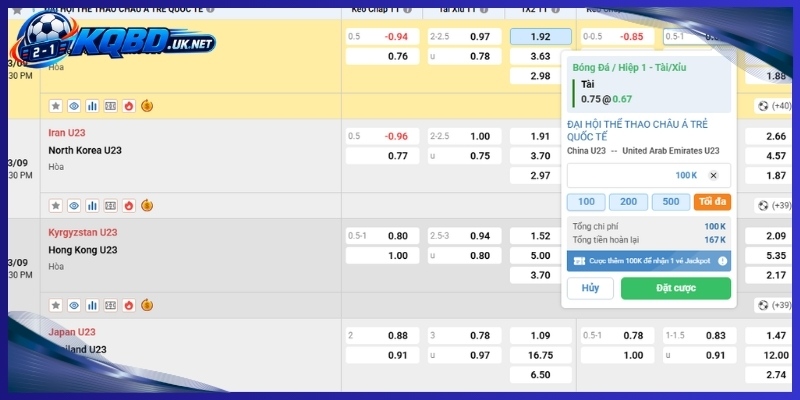800x400 pixels.
Task: Select the 6.50 draw odds in Japan row
Action: 541,374
